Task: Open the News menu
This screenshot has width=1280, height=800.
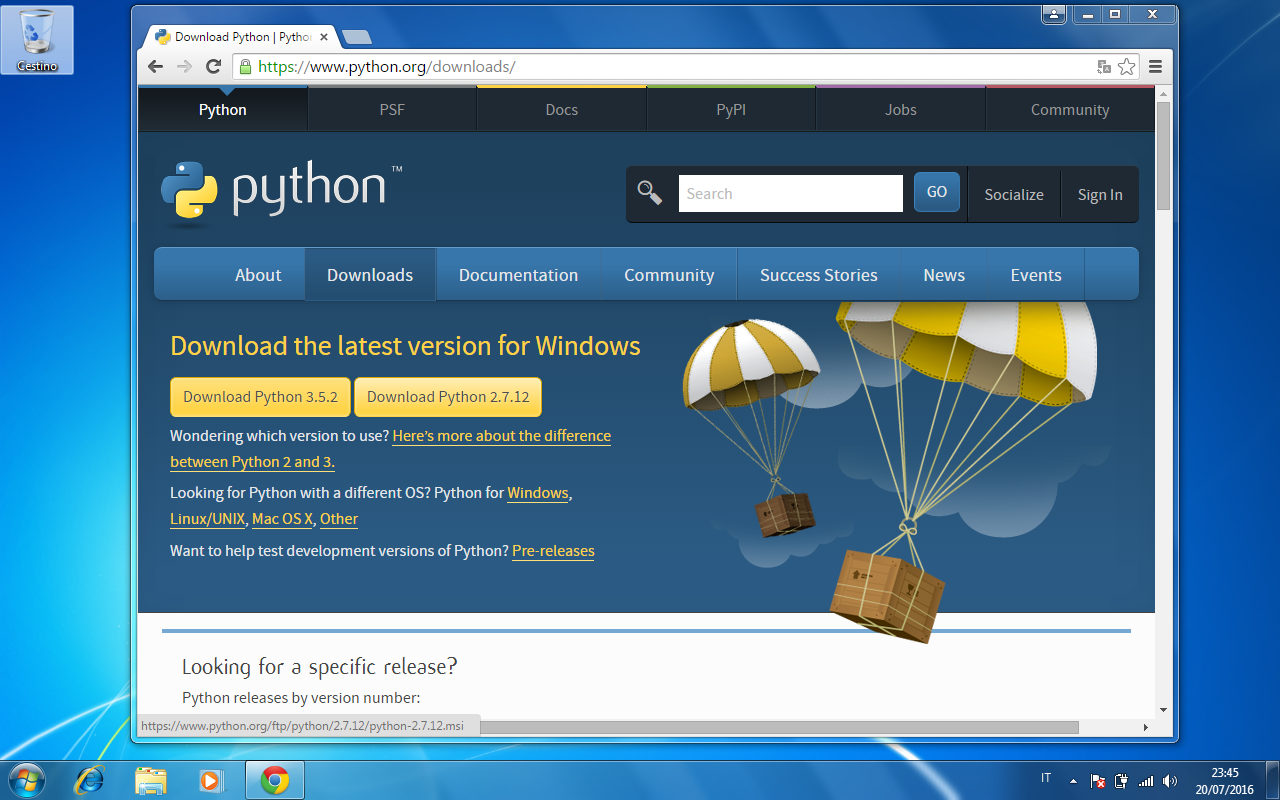Action: tap(944, 275)
